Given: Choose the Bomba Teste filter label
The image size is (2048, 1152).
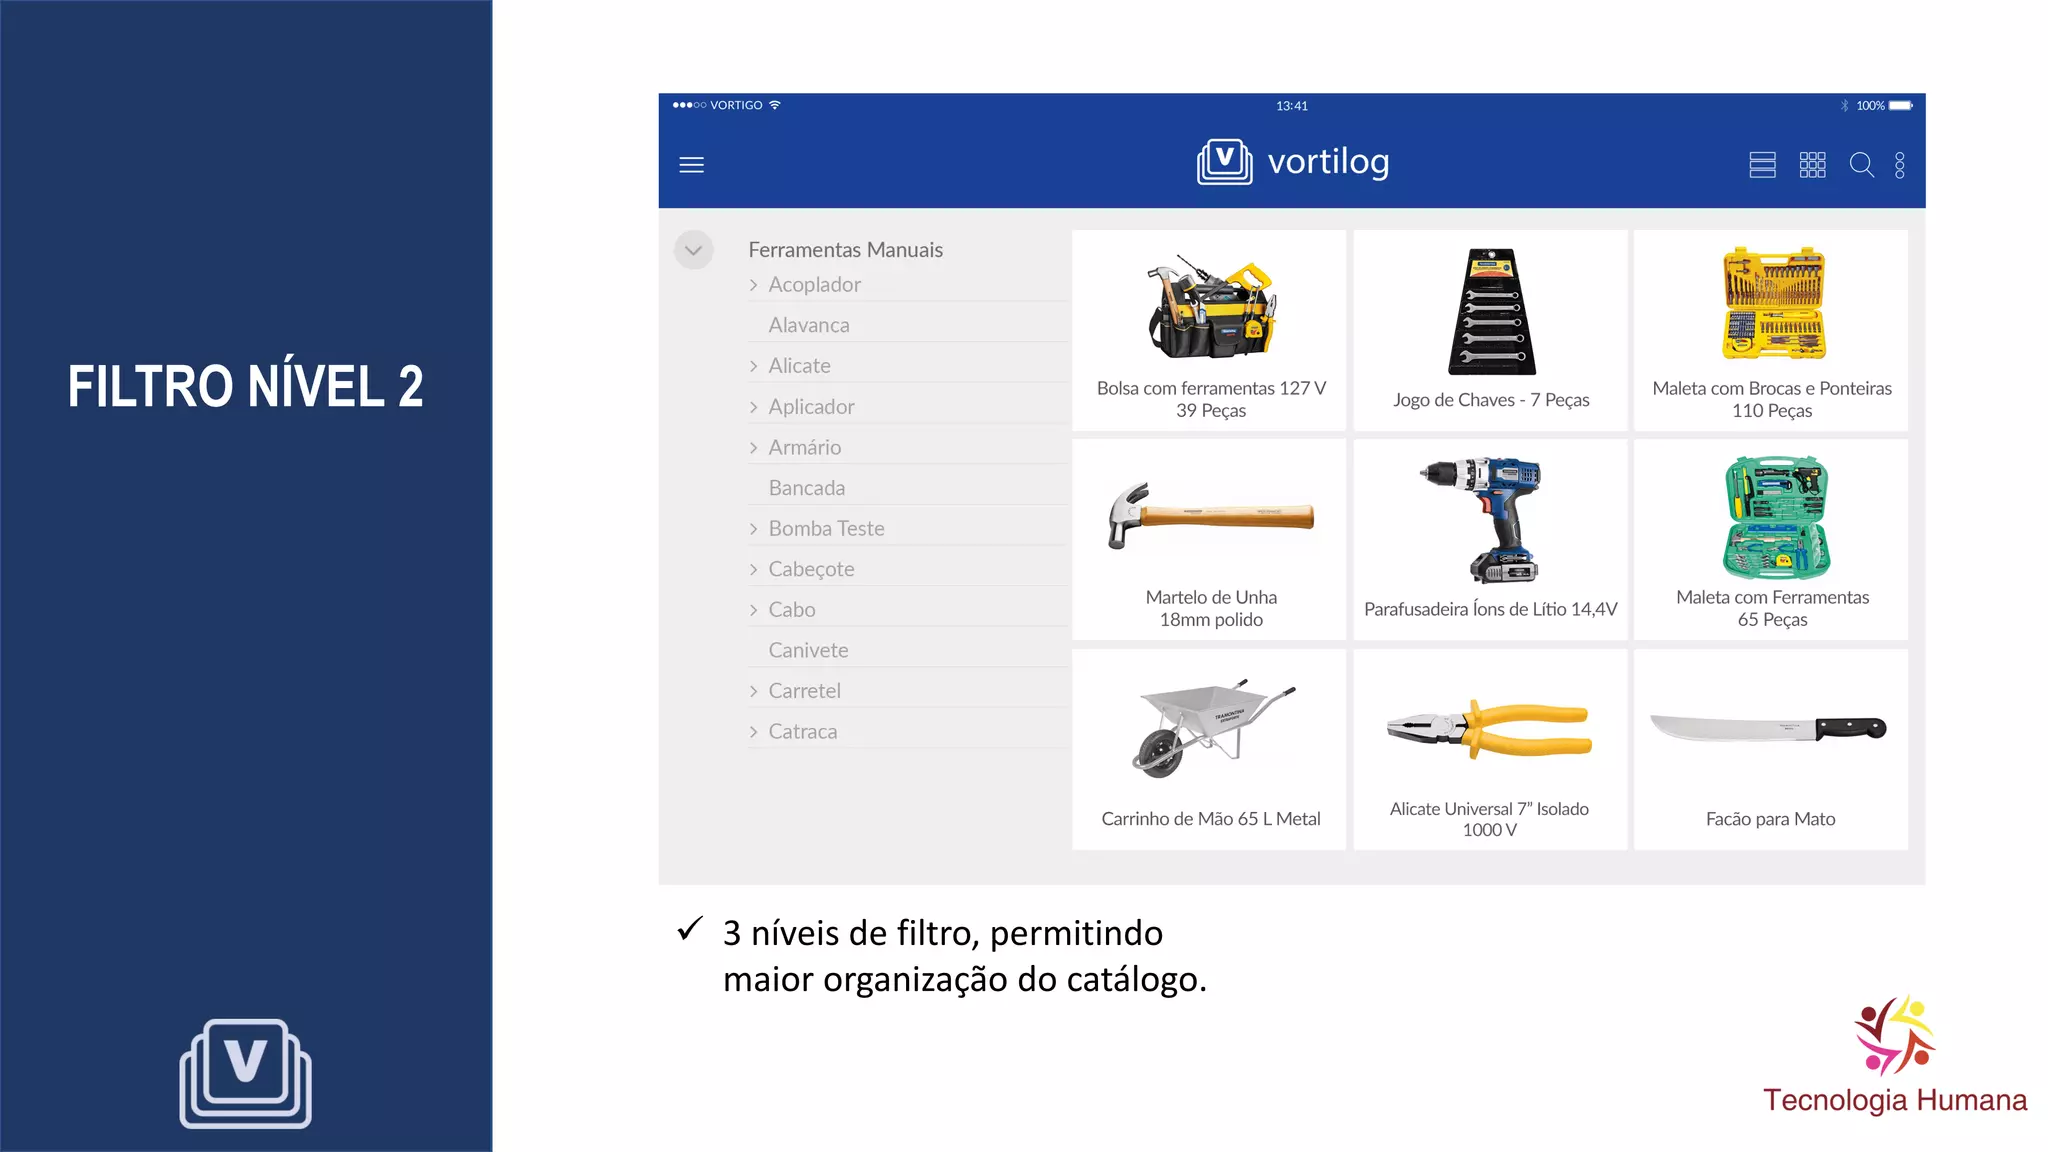Looking at the screenshot, I should point(826,529).
